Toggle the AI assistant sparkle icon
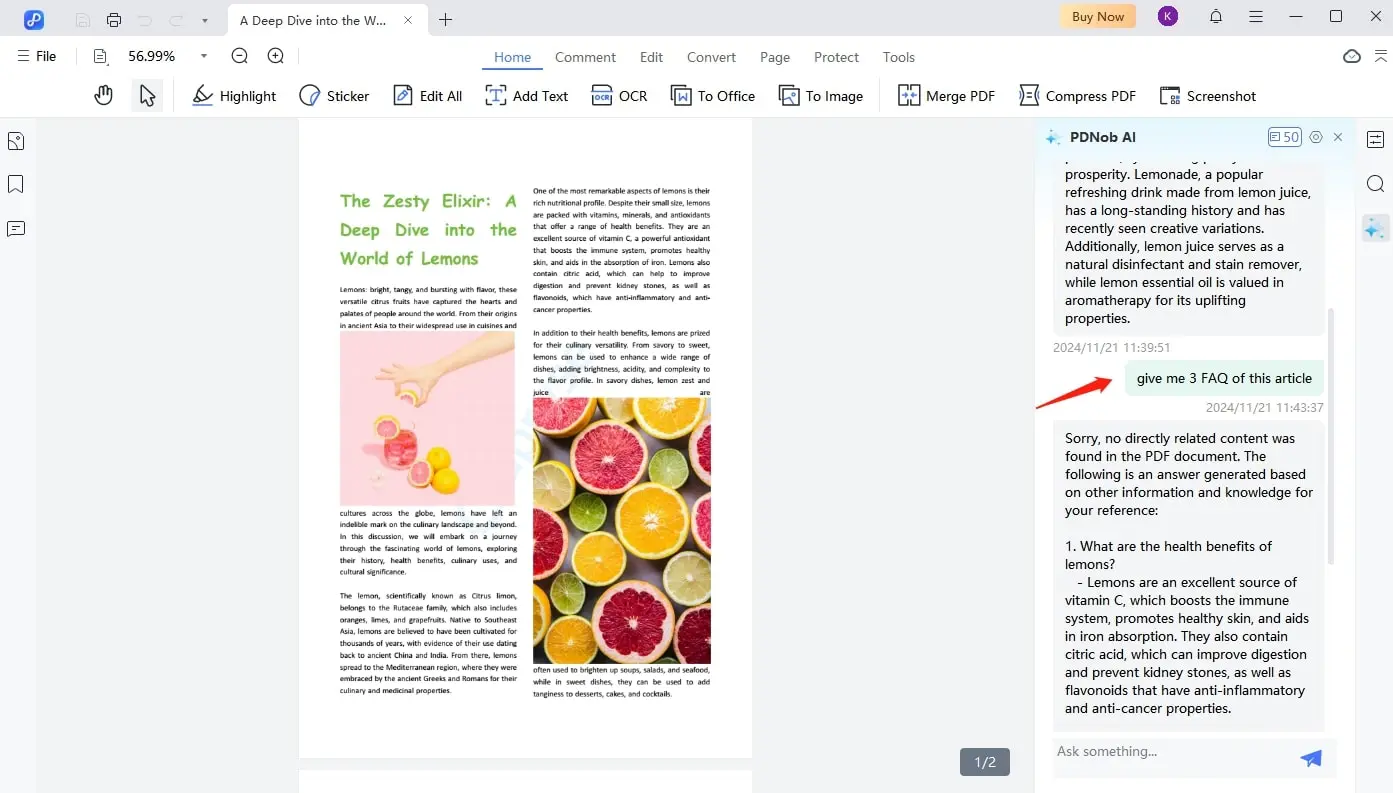The image size is (1393, 793). click(1375, 228)
